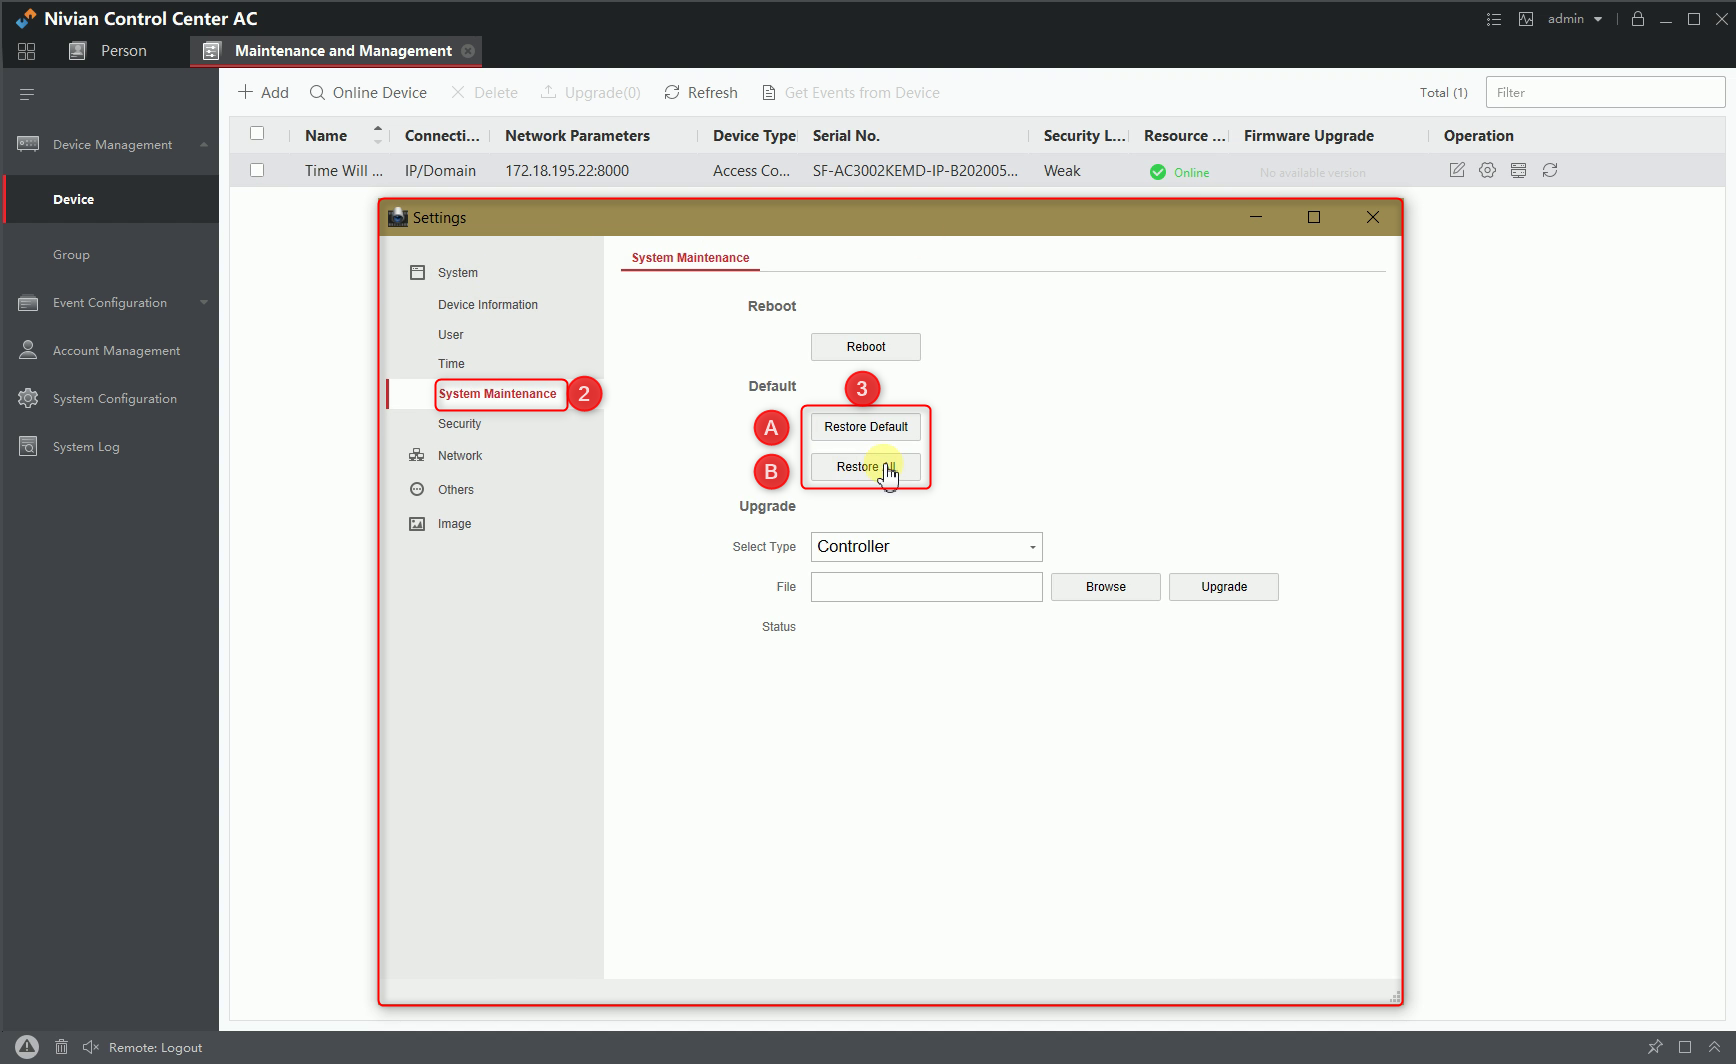Sort by Network Parameters column header
Image resolution: width=1736 pixels, height=1064 pixels.
click(577, 136)
